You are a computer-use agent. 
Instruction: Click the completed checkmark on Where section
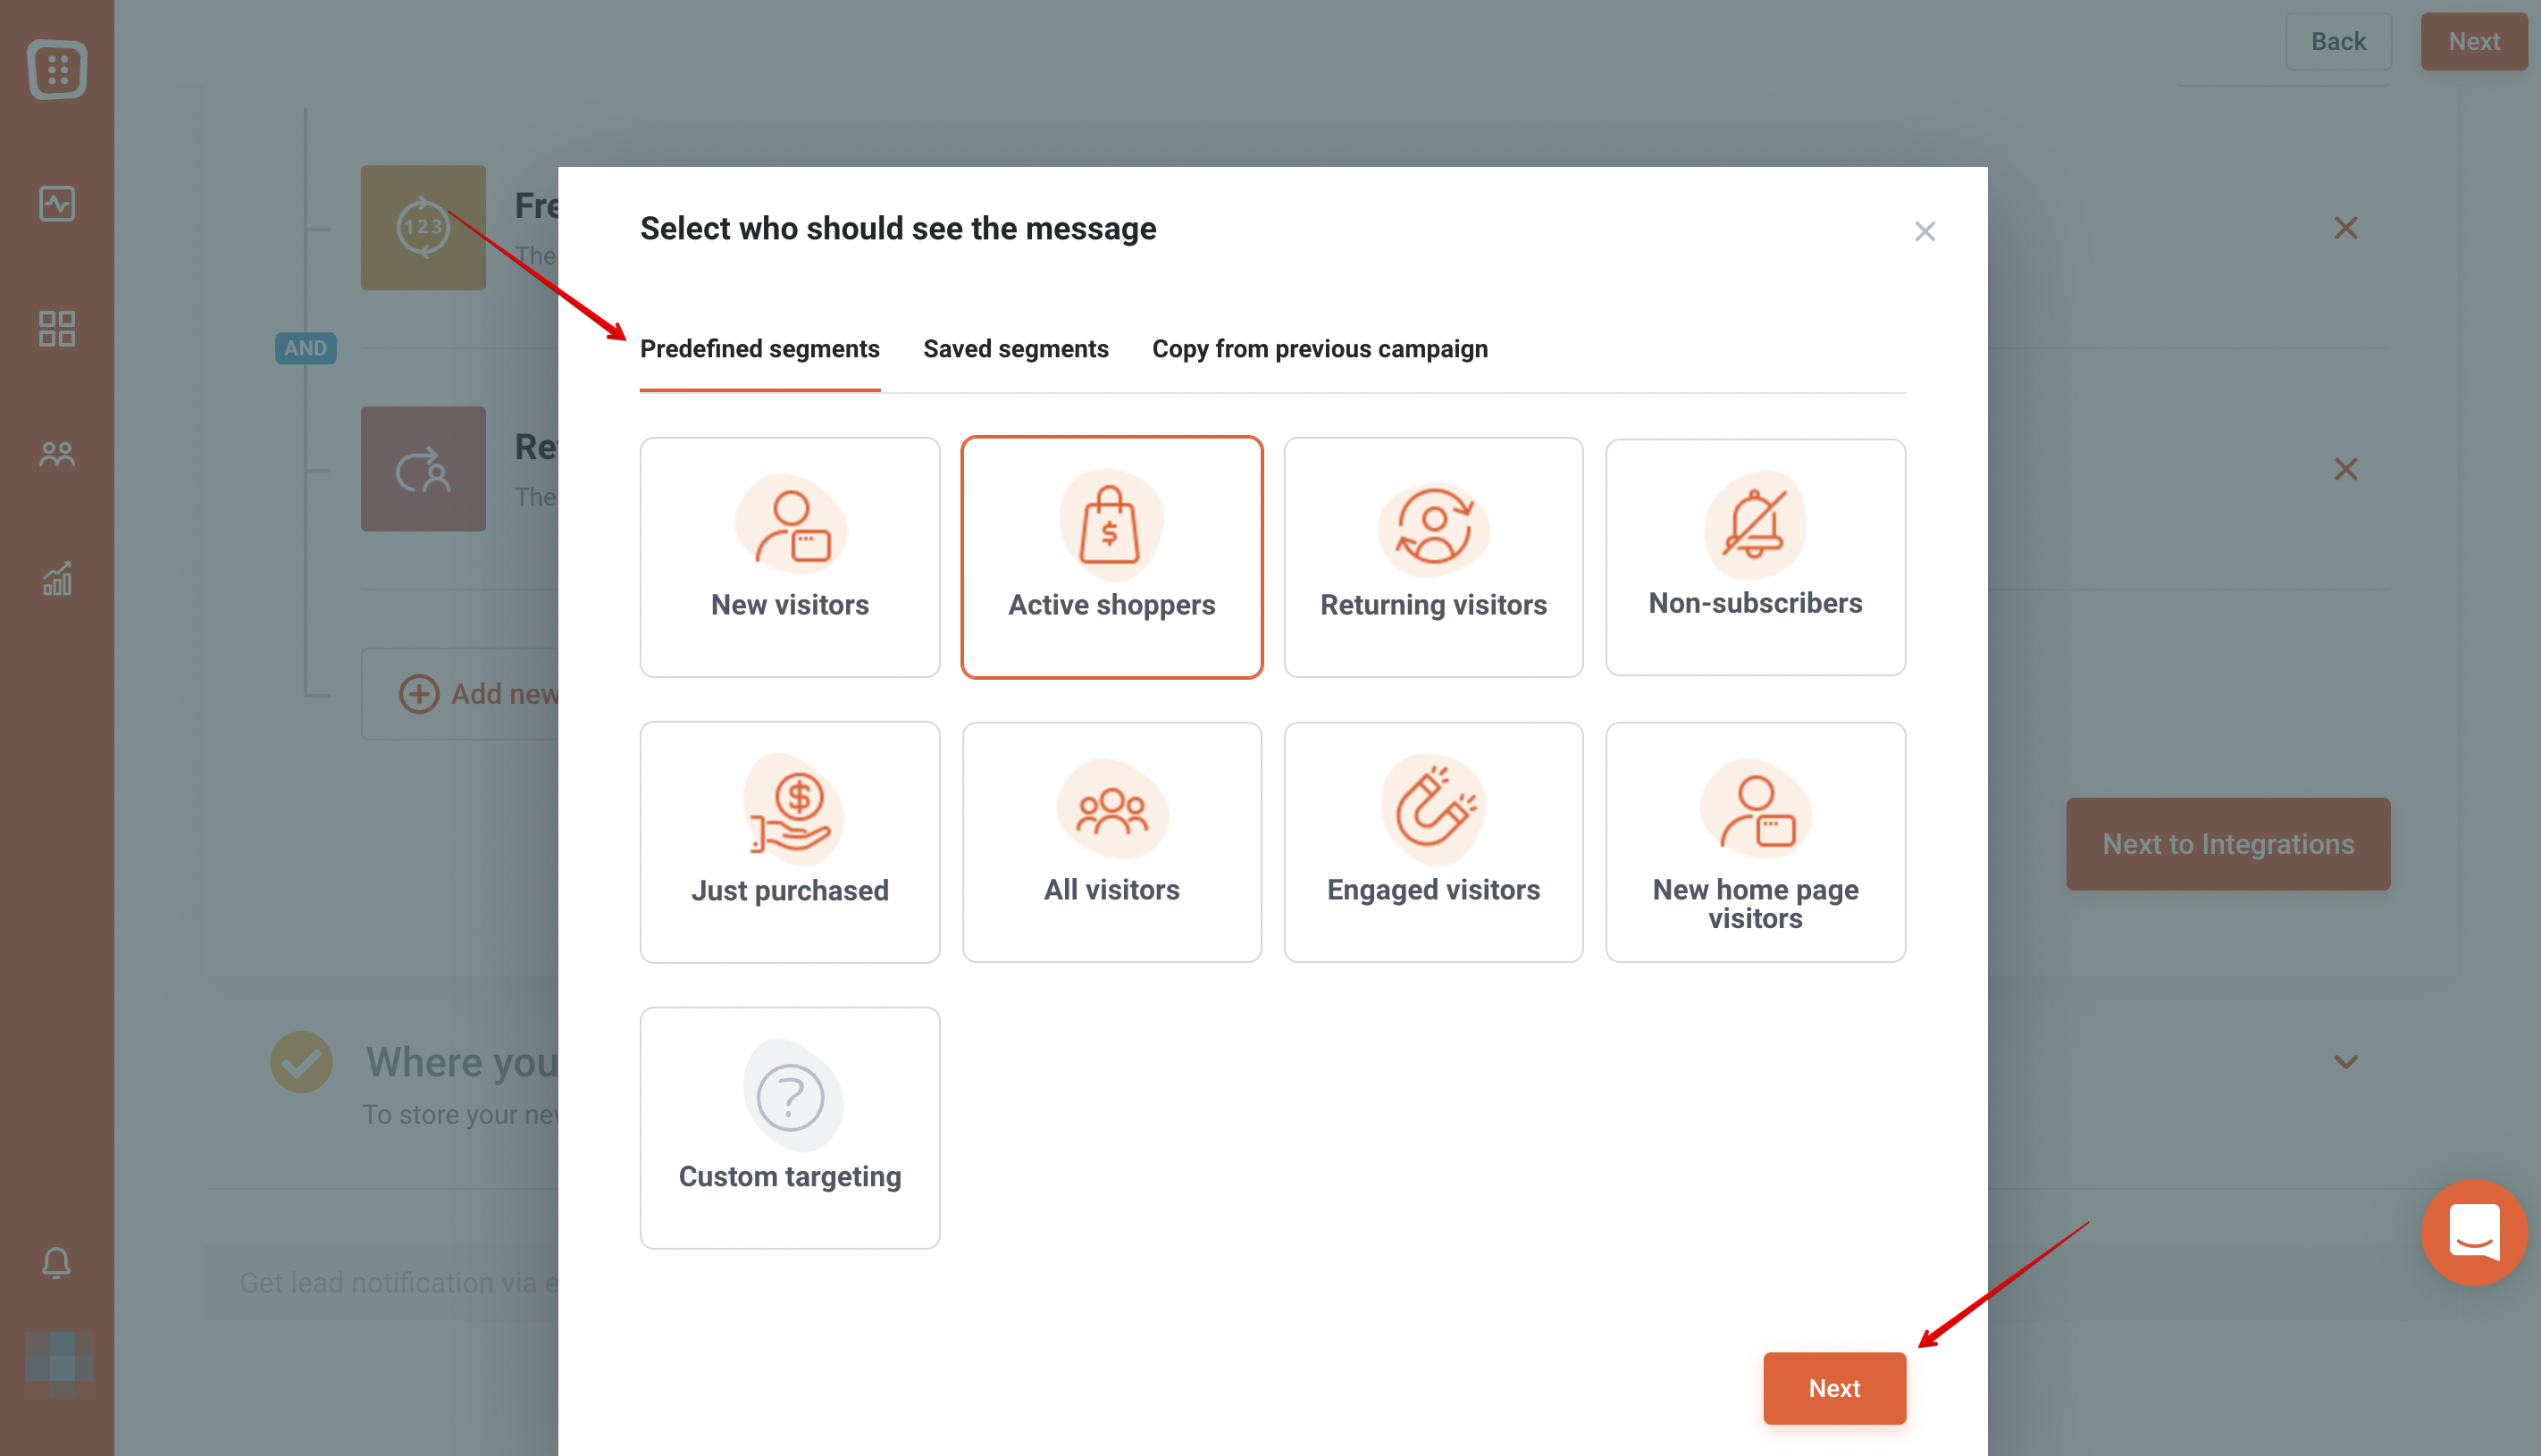(x=301, y=1062)
